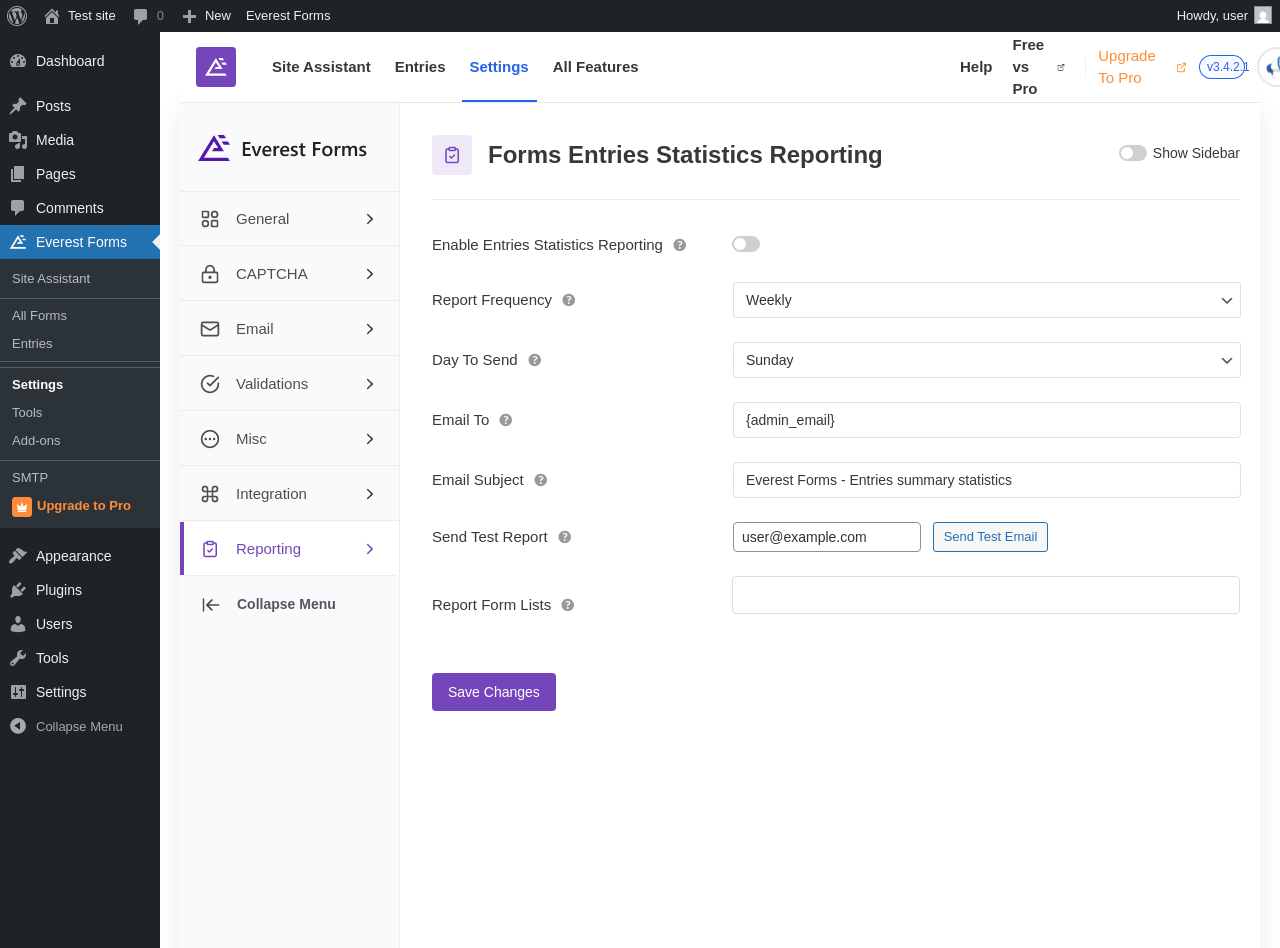Click the Email Subject input field

(986, 480)
